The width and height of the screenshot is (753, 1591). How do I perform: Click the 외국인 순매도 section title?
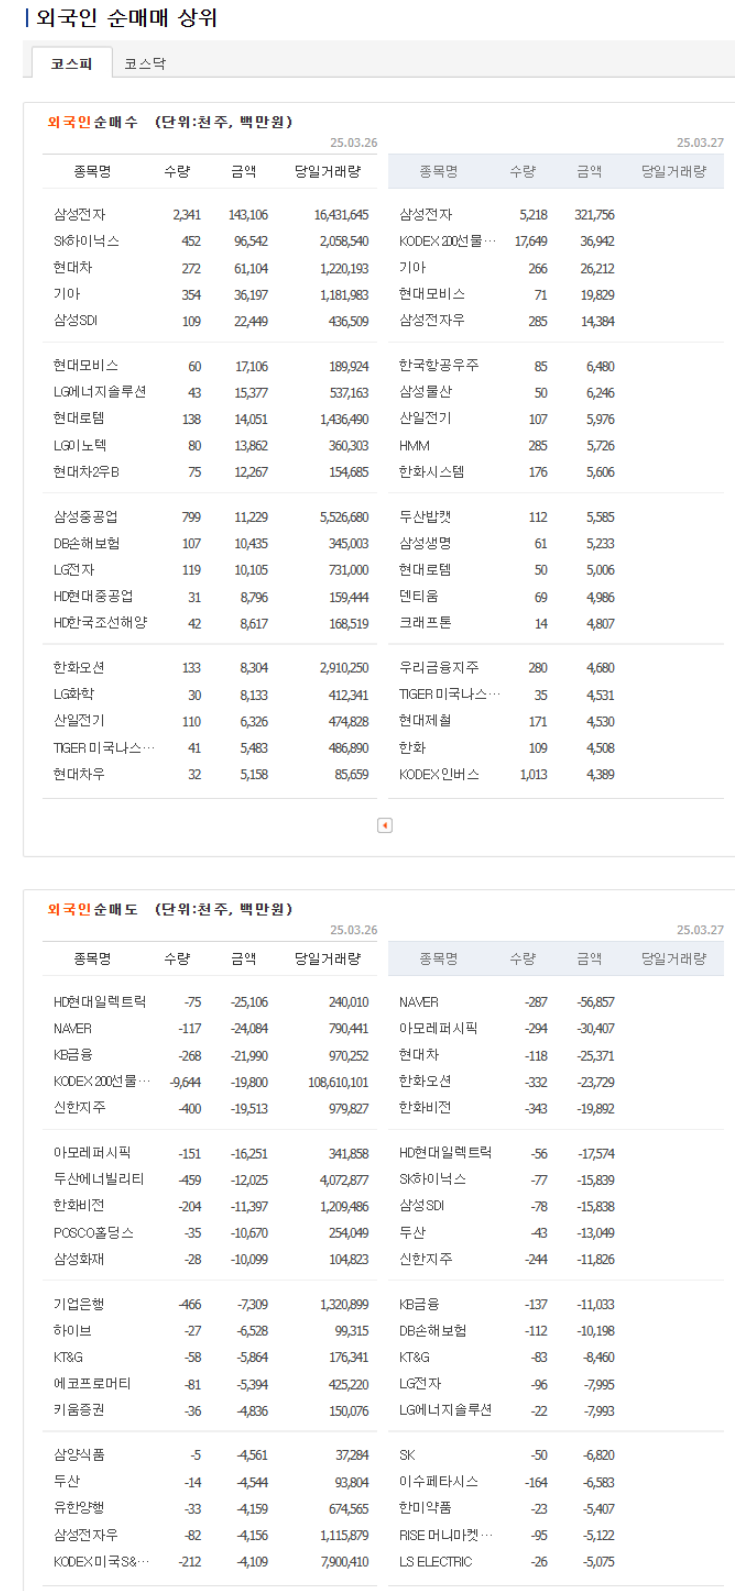[x=93, y=909]
